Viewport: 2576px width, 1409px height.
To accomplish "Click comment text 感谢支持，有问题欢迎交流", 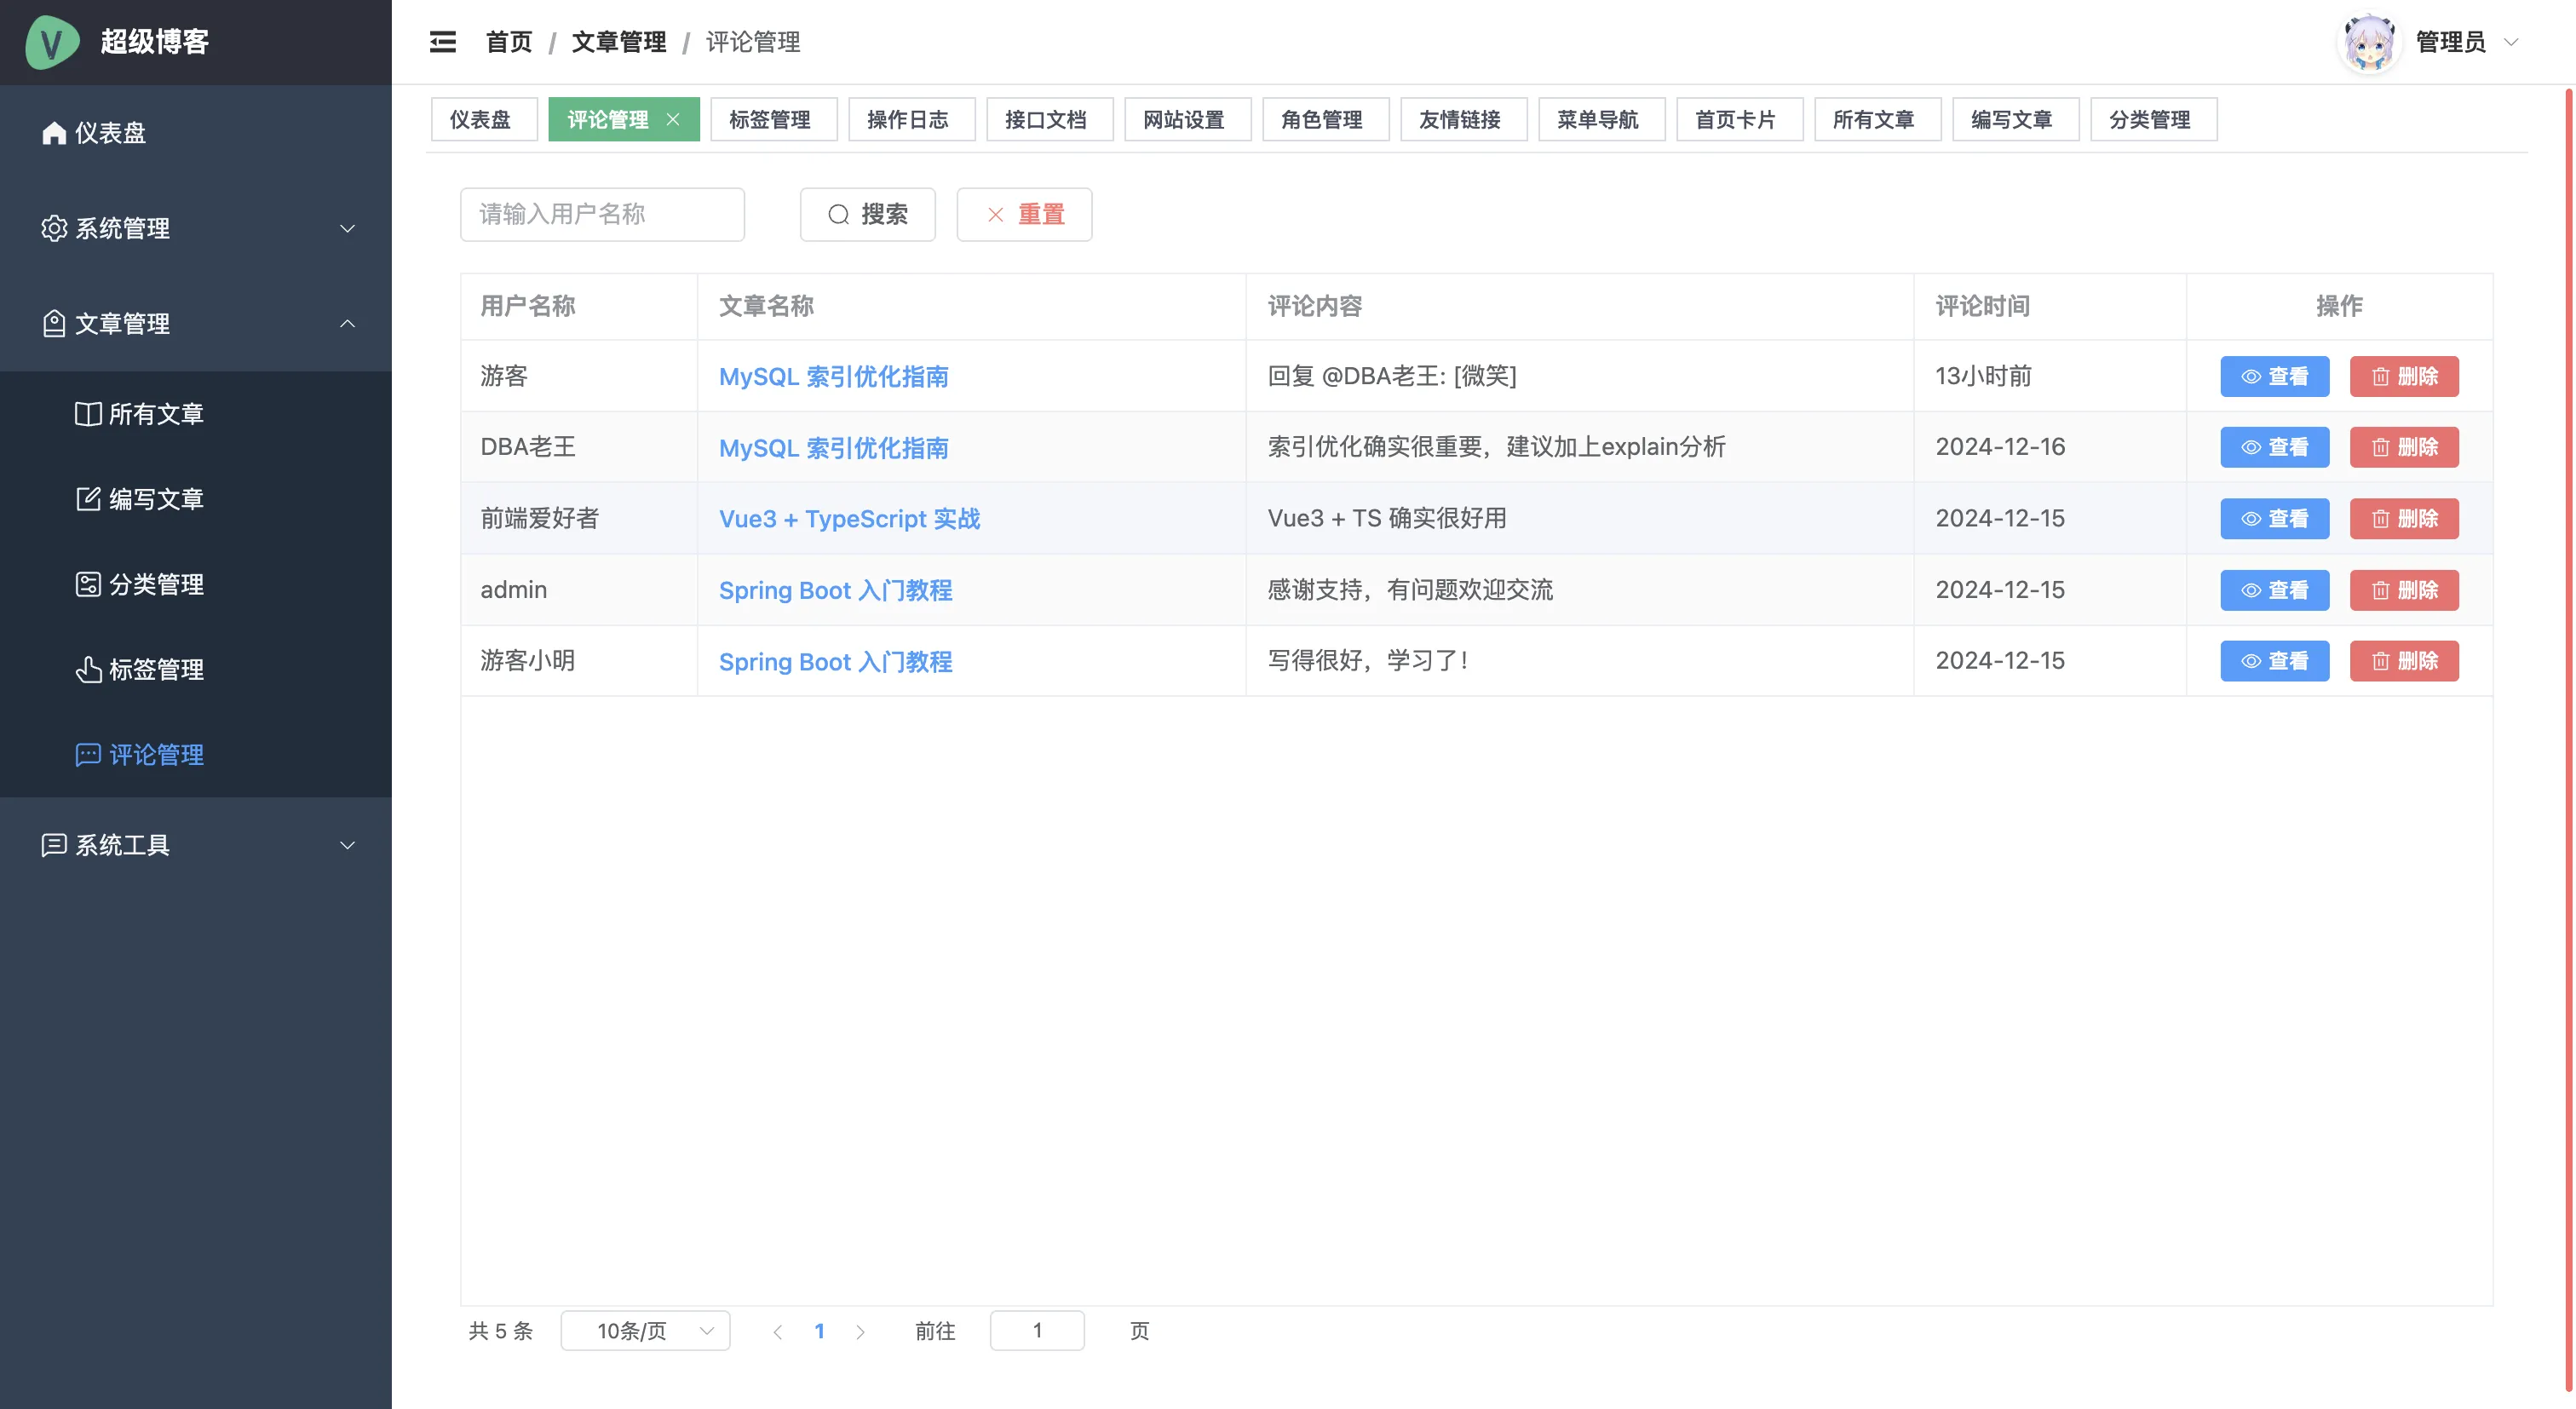I will [x=1410, y=590].
